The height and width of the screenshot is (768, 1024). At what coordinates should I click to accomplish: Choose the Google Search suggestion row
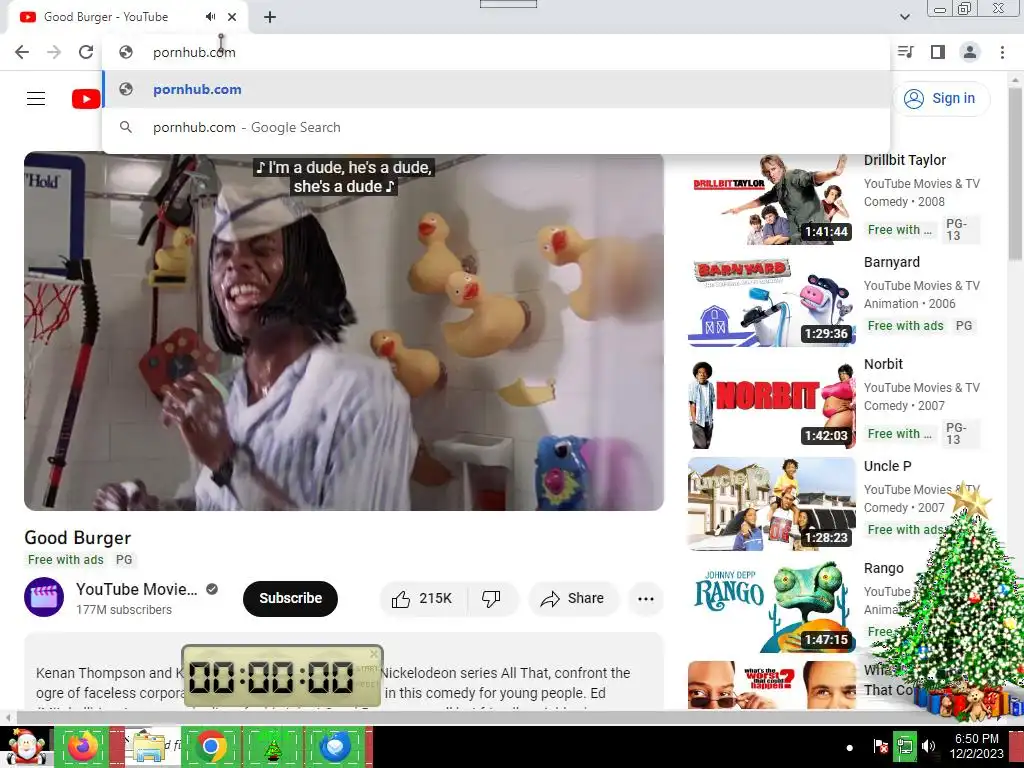[x=496, y=127]
